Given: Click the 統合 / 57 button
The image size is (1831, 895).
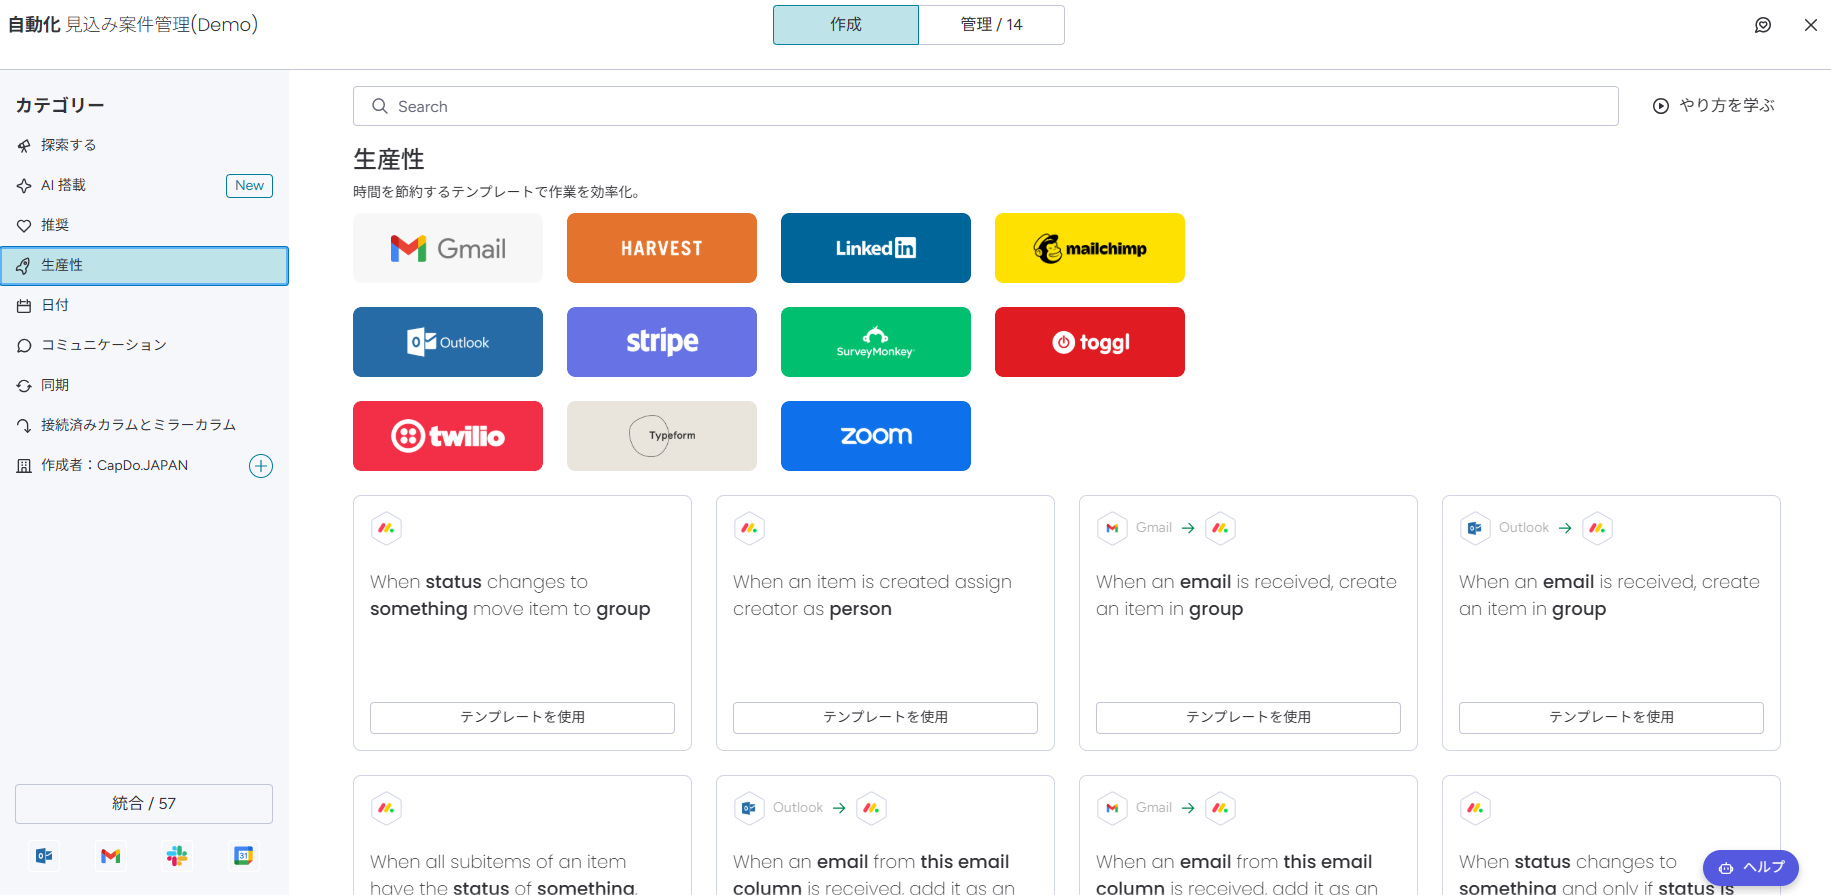Looking at the screenshot, I should (144, 804).
